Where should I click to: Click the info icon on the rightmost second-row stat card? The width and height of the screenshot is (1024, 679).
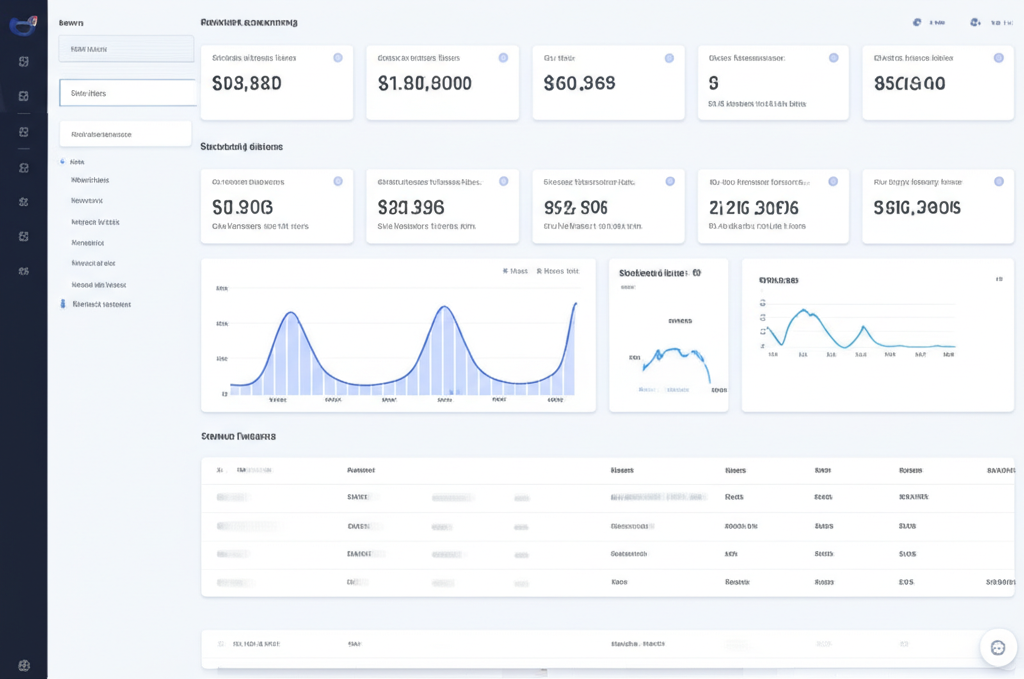[996, 182]
